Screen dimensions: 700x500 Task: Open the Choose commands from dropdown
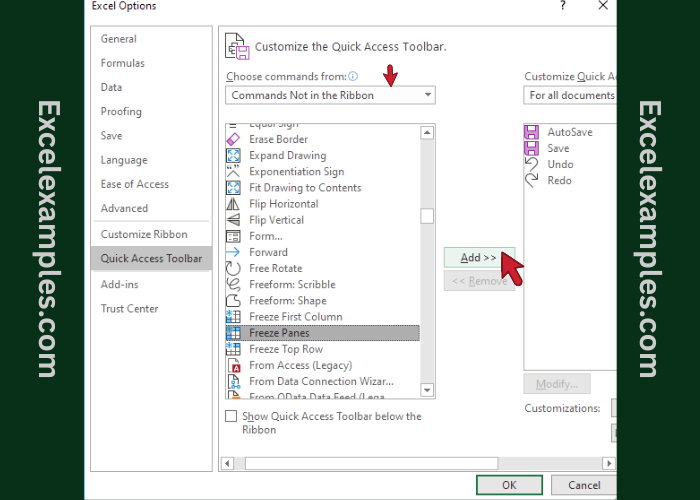pos(330,95)
